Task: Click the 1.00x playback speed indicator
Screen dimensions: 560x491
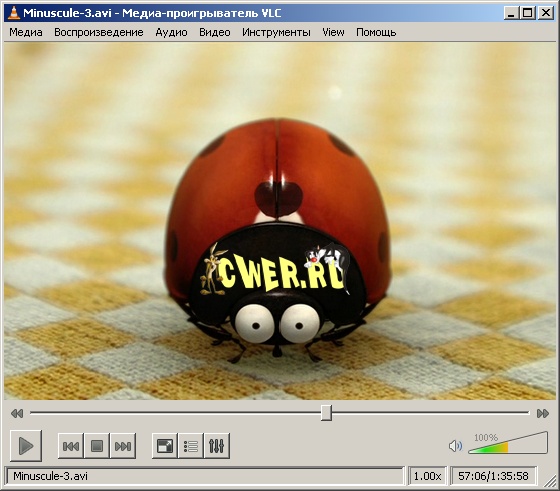Action: [x=427, y=476]
